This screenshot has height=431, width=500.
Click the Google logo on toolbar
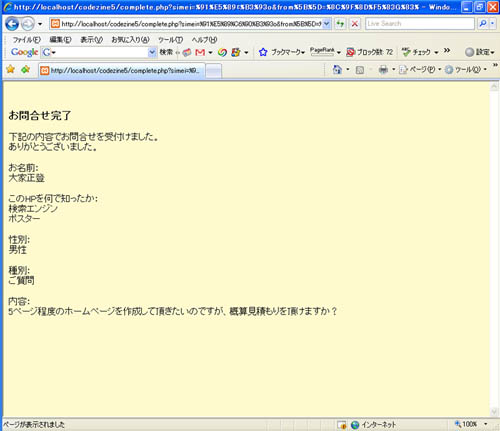click(x=24, y=52)
